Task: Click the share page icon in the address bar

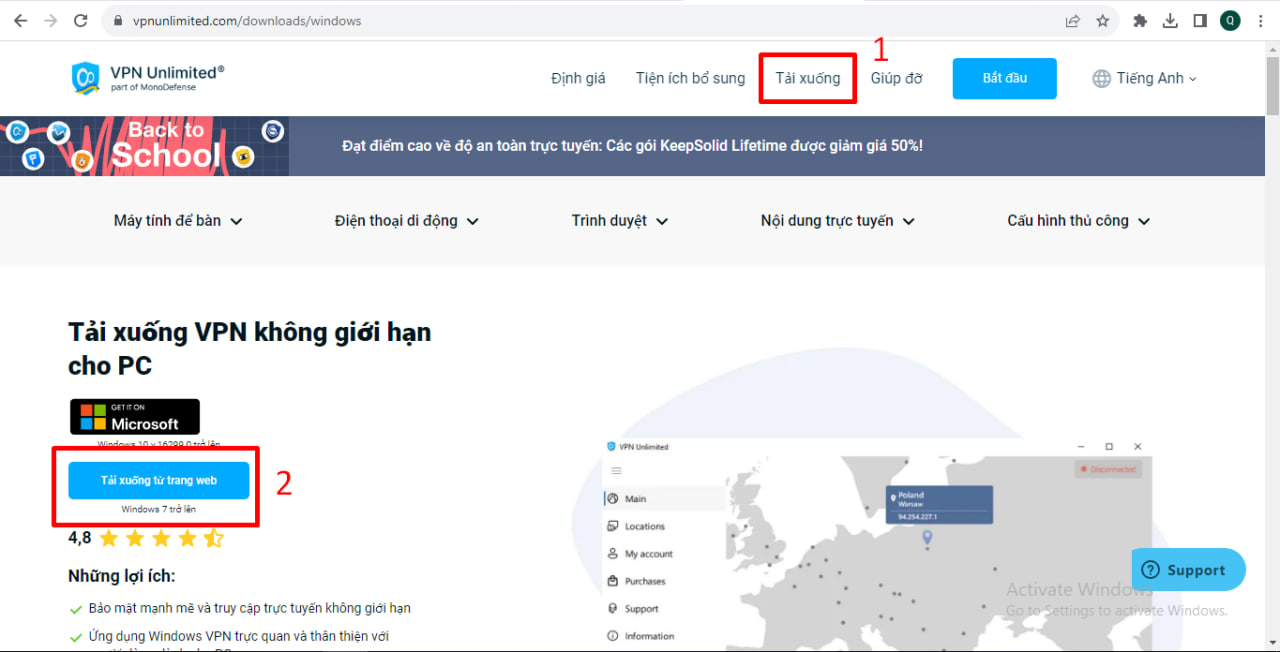Action: pos(1073,20)
